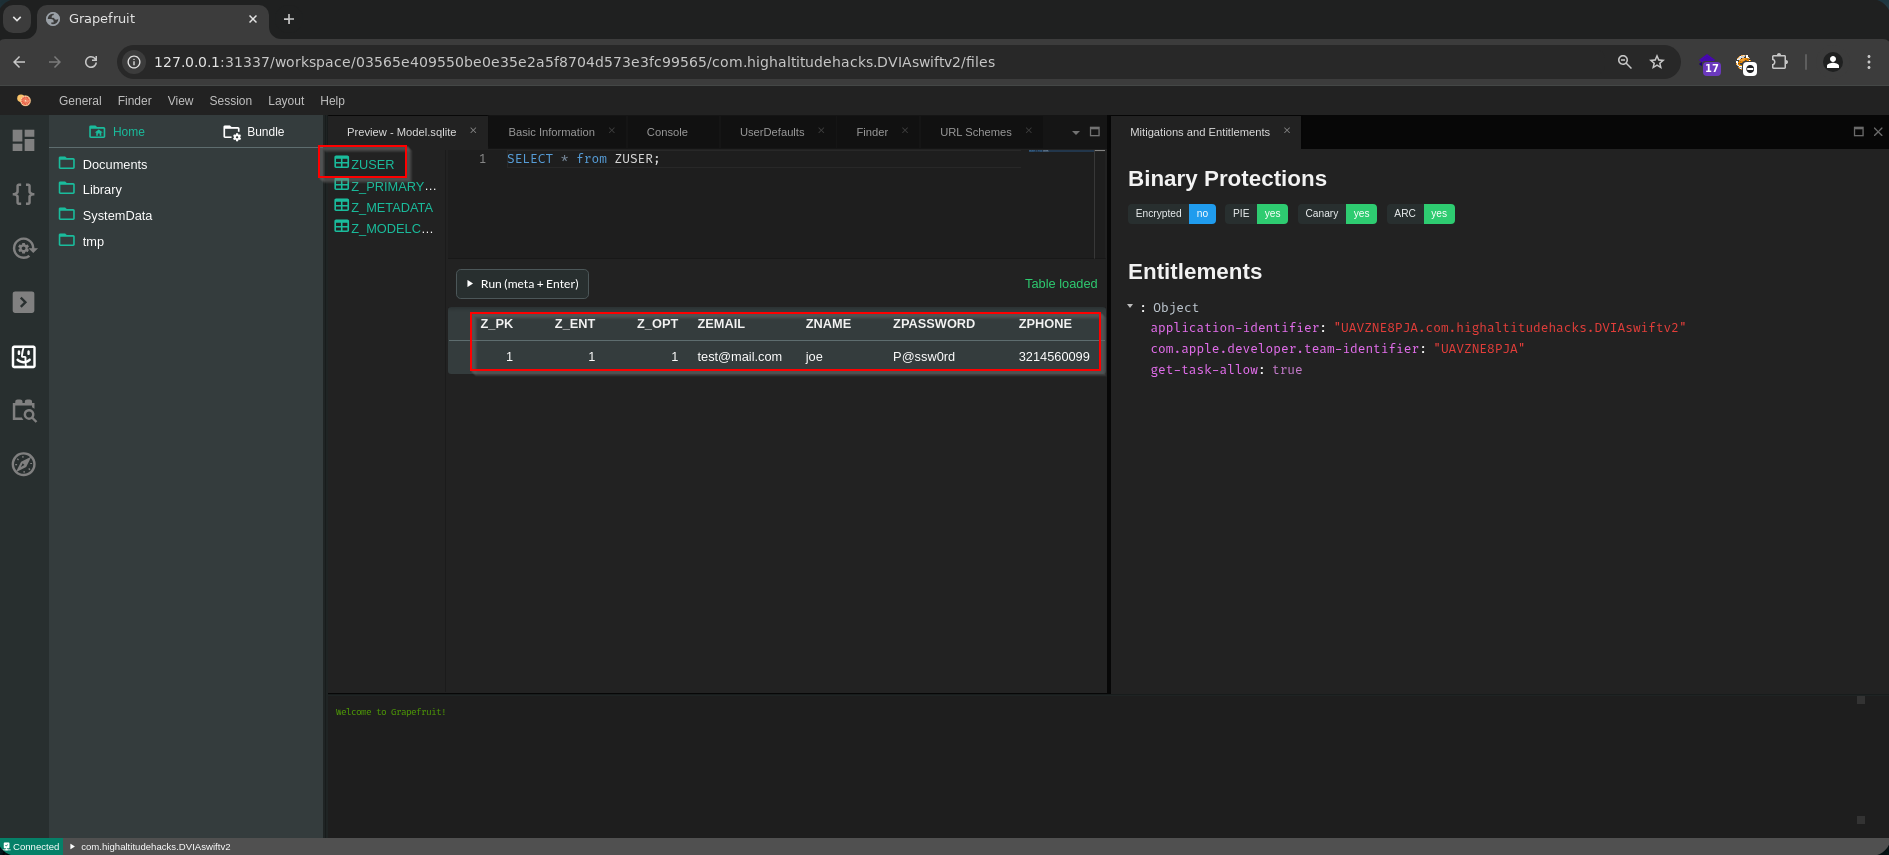Click the Grapefruit logo in menu bar
This screenshot has height=855, width=1889.
click(x=24, y=100)
